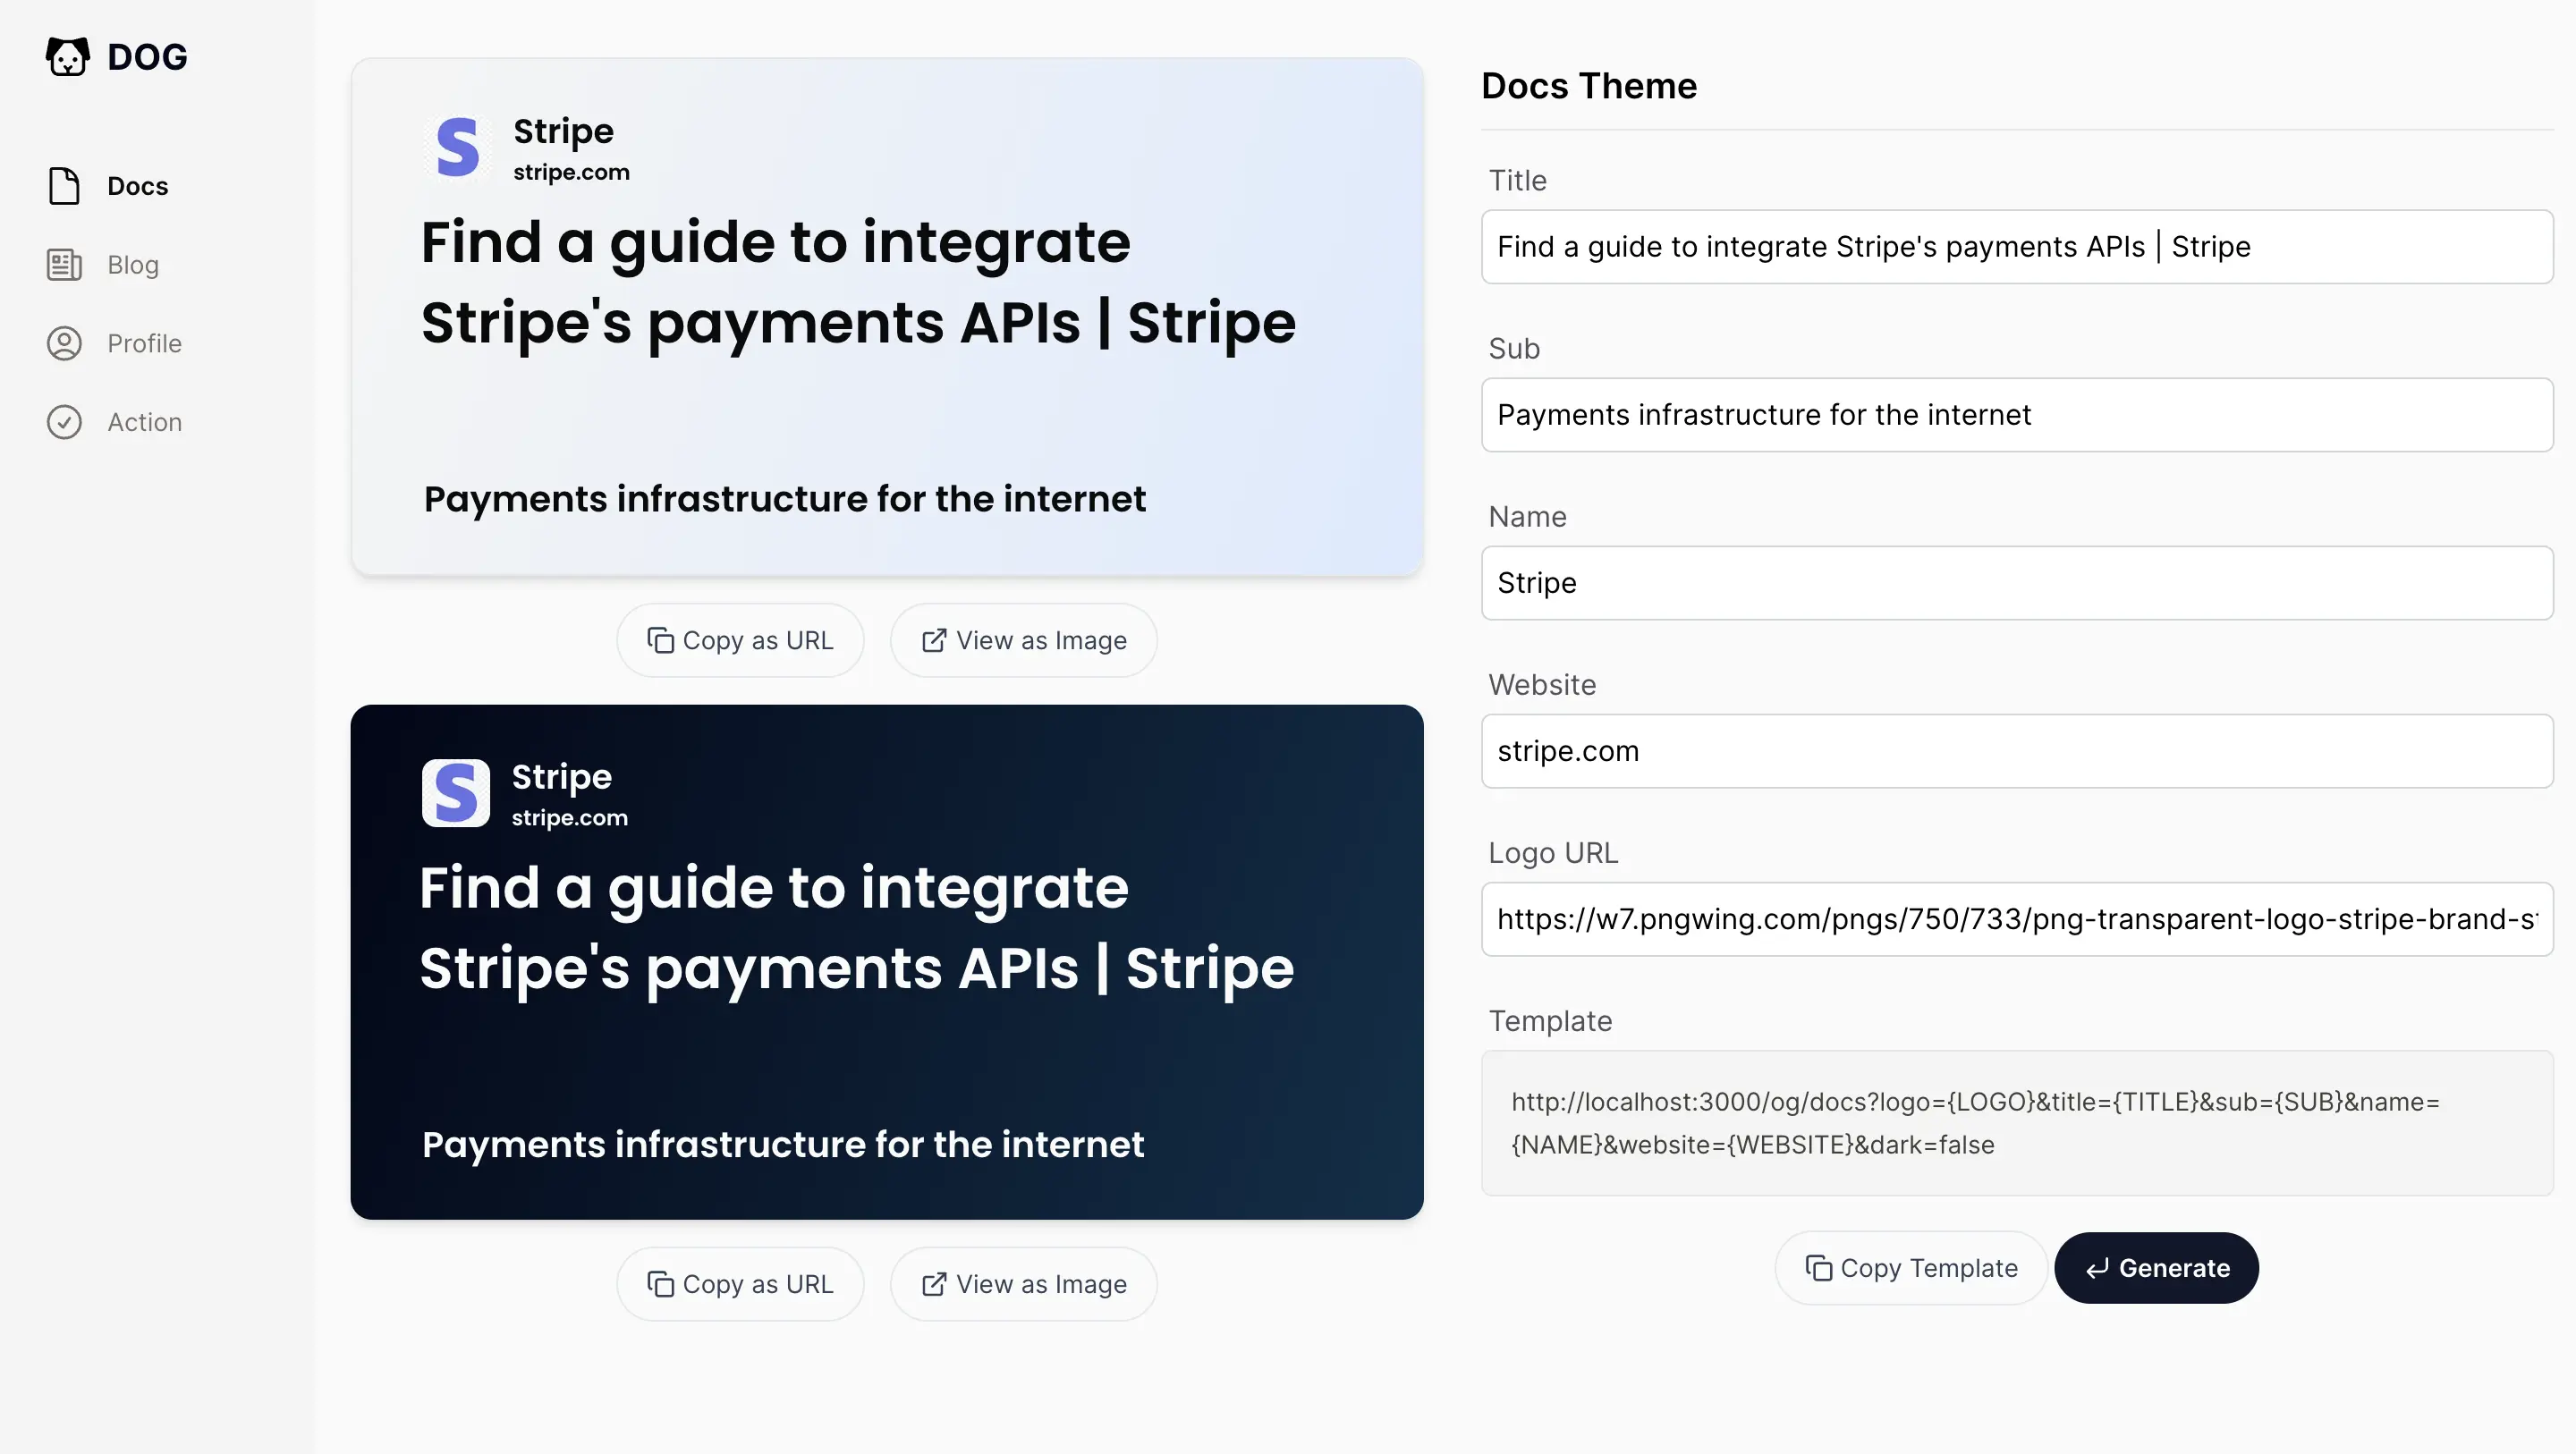Select the Action menu item
The height and width of the screenshot is (1454, 2576).
[144, 422]
